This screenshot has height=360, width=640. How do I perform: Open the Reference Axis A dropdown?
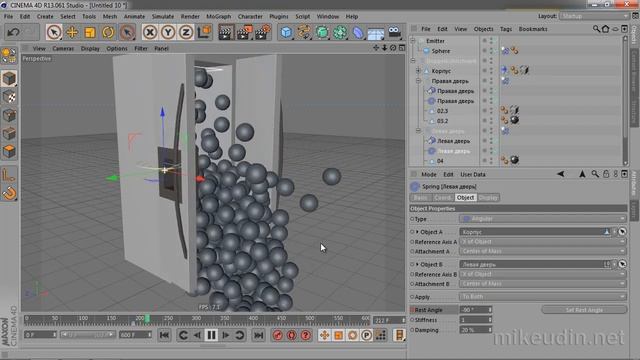(x=543, y=242)
